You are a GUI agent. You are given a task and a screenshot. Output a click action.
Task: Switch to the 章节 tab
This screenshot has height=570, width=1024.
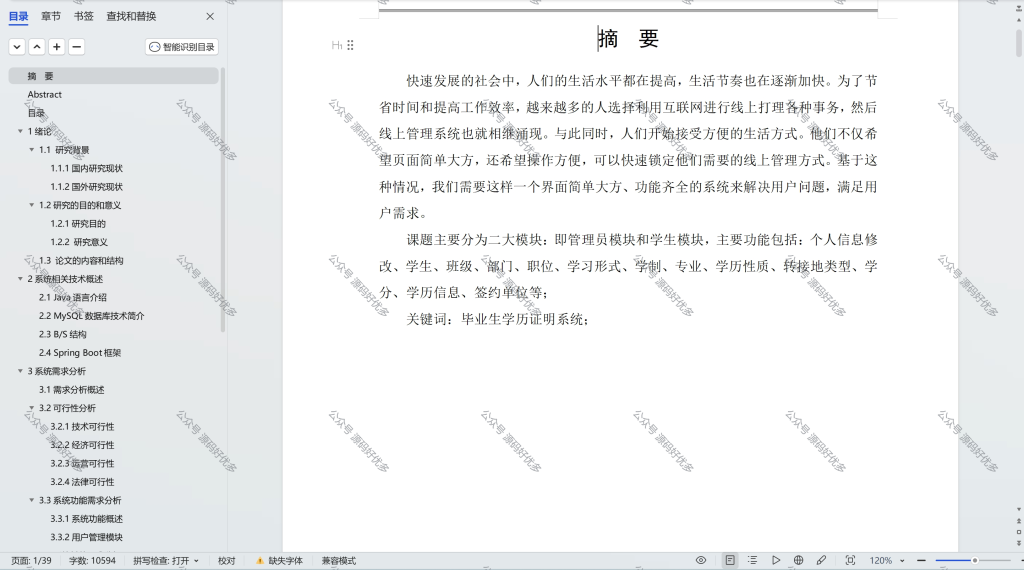pyautogui.click(x=50, y=16)
